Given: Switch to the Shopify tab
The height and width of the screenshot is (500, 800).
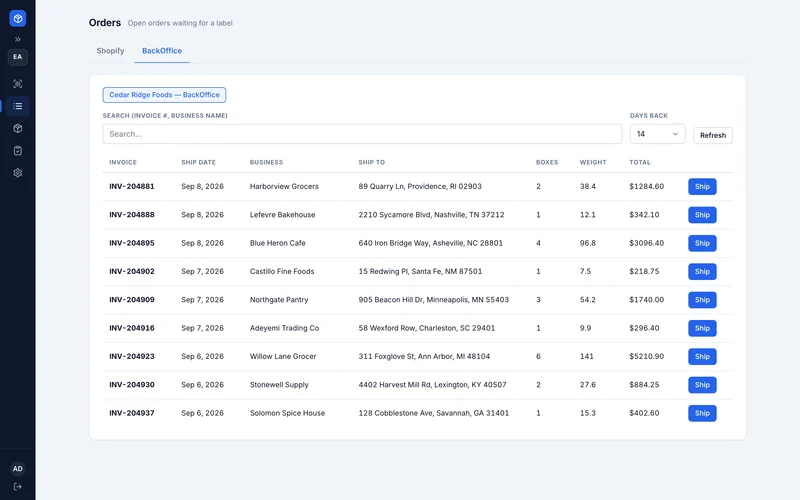Looking at the screenshot, I should [110, 51].
